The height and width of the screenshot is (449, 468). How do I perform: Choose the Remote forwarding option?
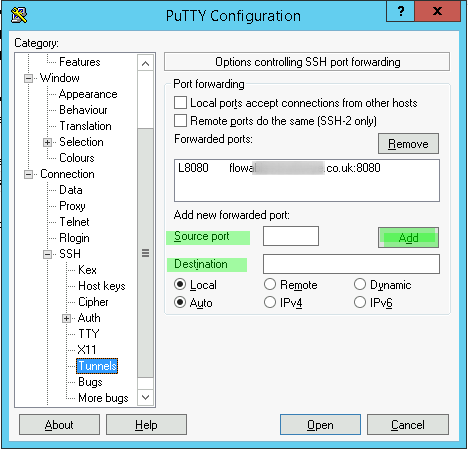coord(270,285)
